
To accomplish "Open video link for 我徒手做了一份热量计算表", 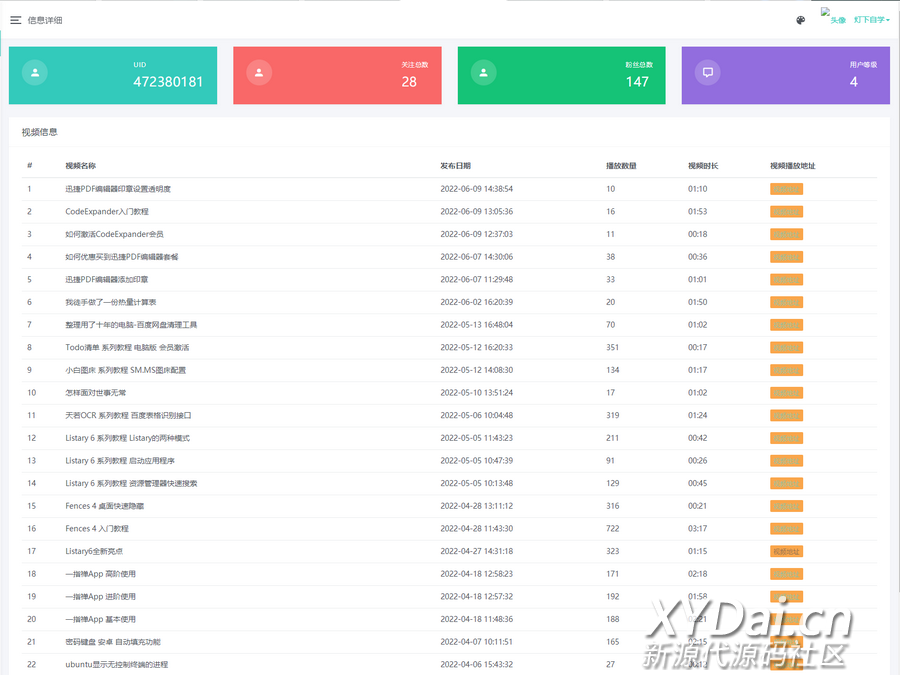I will 786,302.
